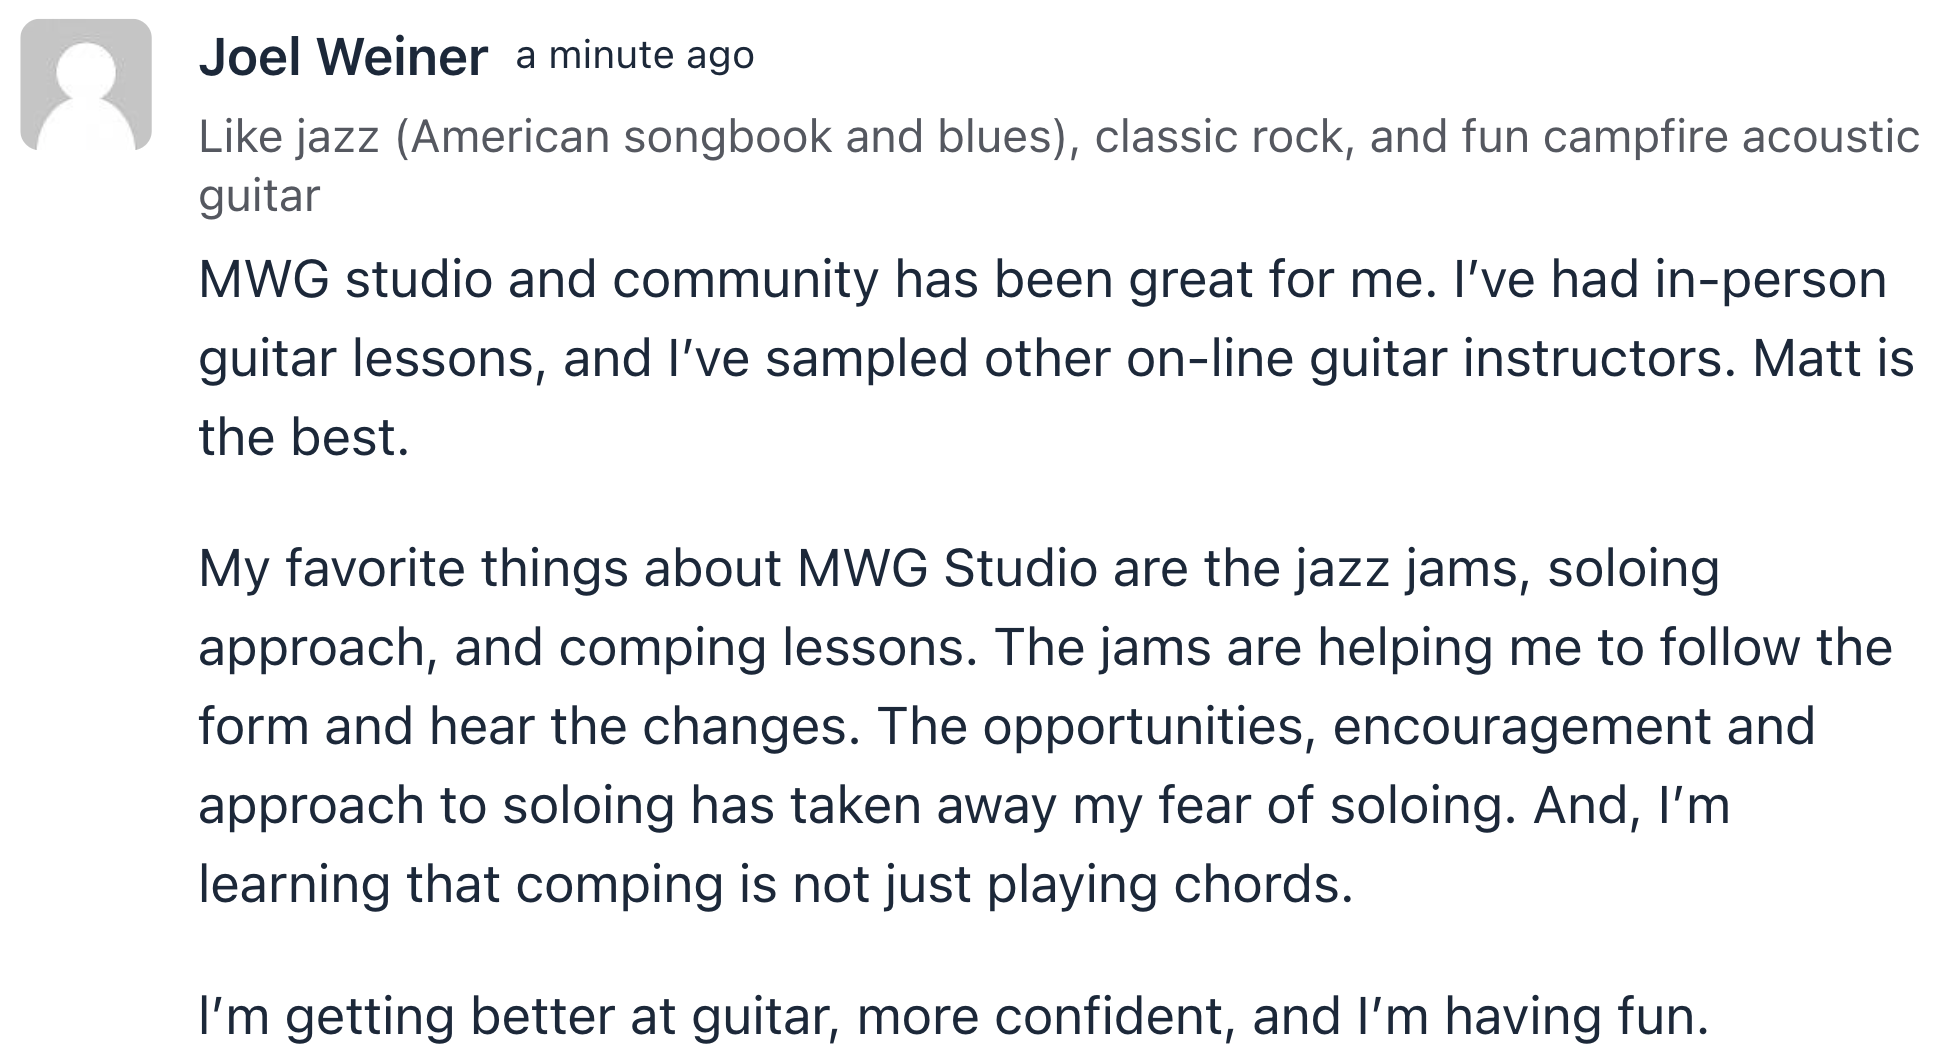The height and width of the screenshot is (1047, 1955).
Task: Click the phrase "hear the changes"
Action: (644, 727)
